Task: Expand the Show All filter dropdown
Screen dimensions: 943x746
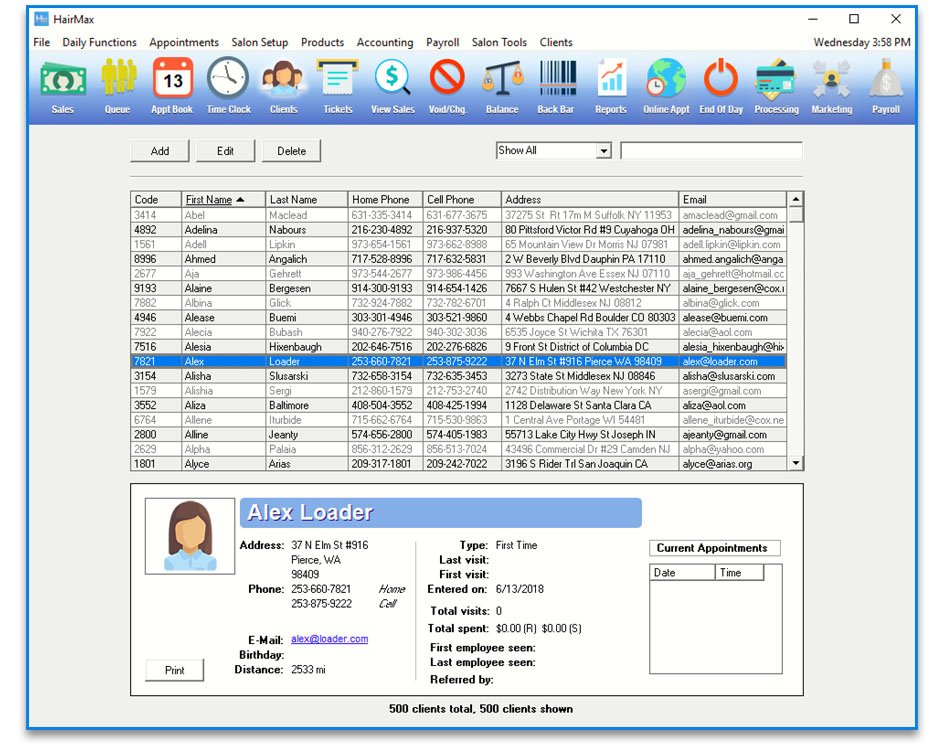Action: click(603, 151)
